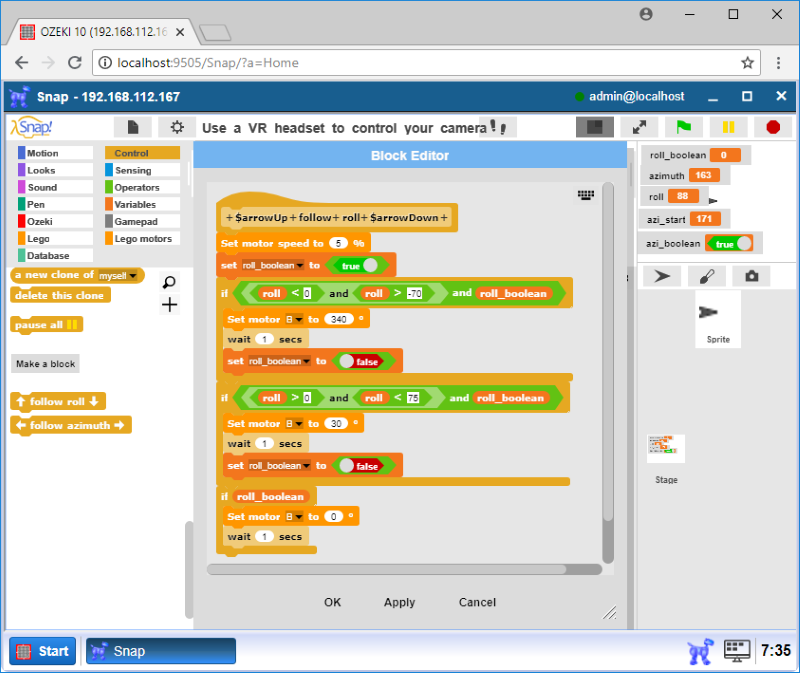Screen dimensions: 800x673
Task: Pause all scripts with the yellow pause button
Action: pos(728,127)
